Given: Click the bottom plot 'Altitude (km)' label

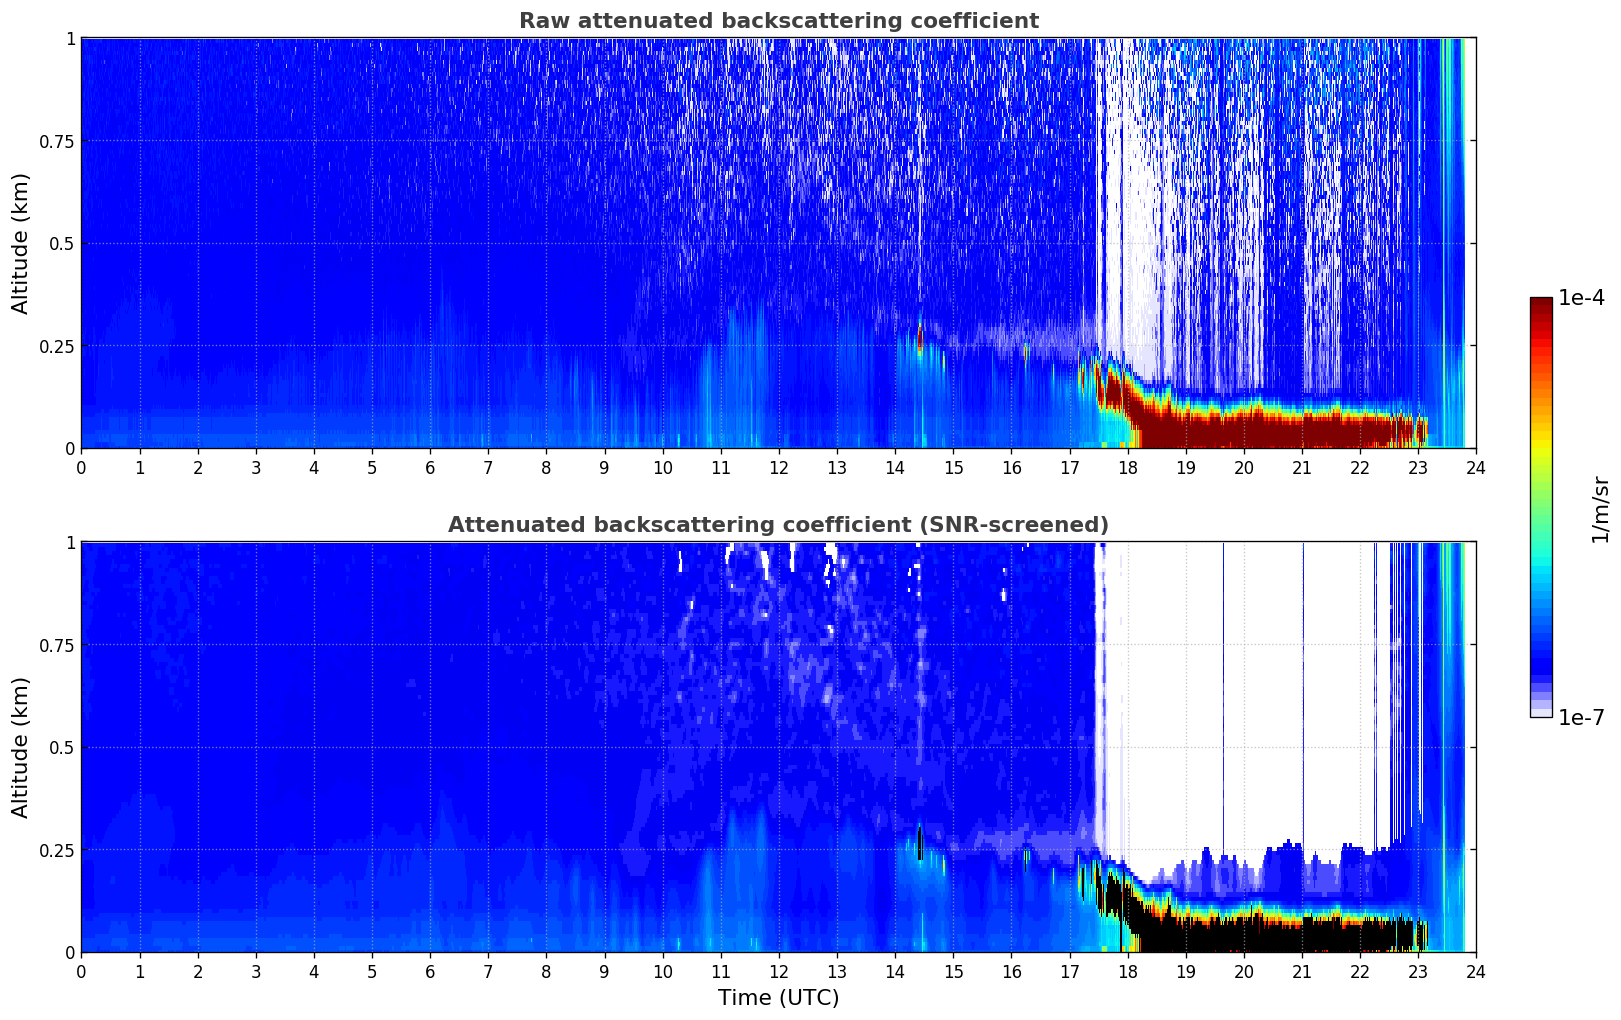Looking at the screenshot, I should [21, 747].
